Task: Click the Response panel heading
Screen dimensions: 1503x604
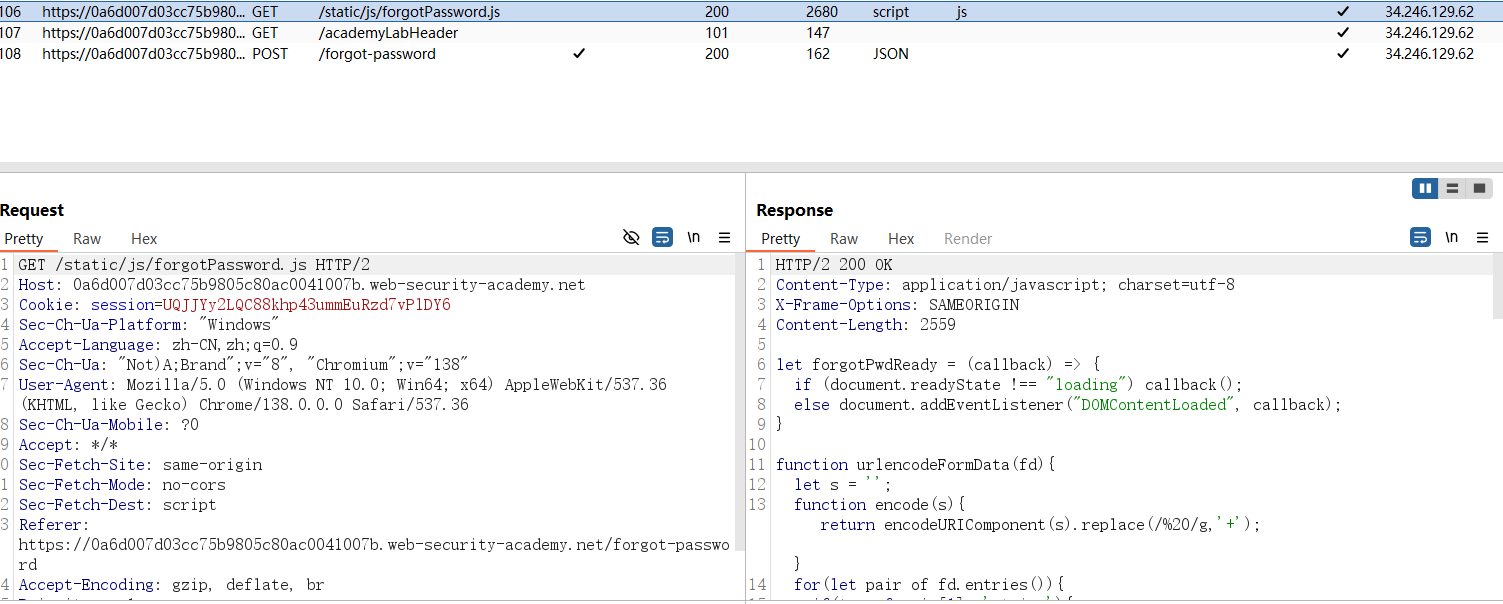Action: (x=794, y=210)
